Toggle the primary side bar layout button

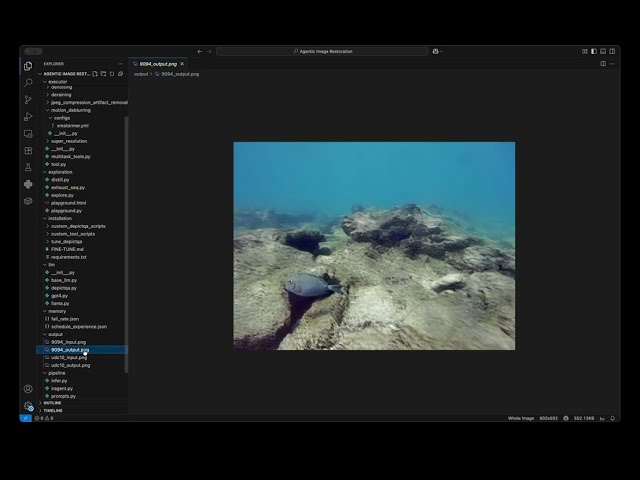(593, 51)
